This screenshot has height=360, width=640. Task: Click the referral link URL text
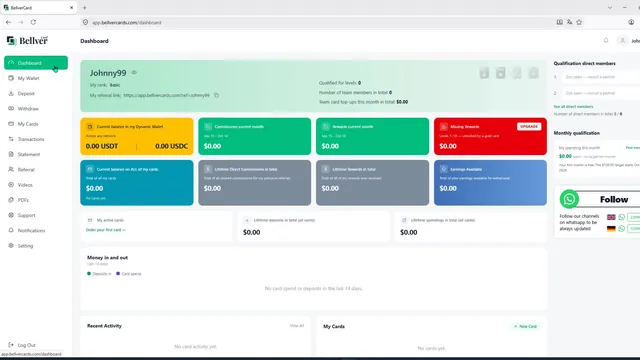tap(166, 95)
